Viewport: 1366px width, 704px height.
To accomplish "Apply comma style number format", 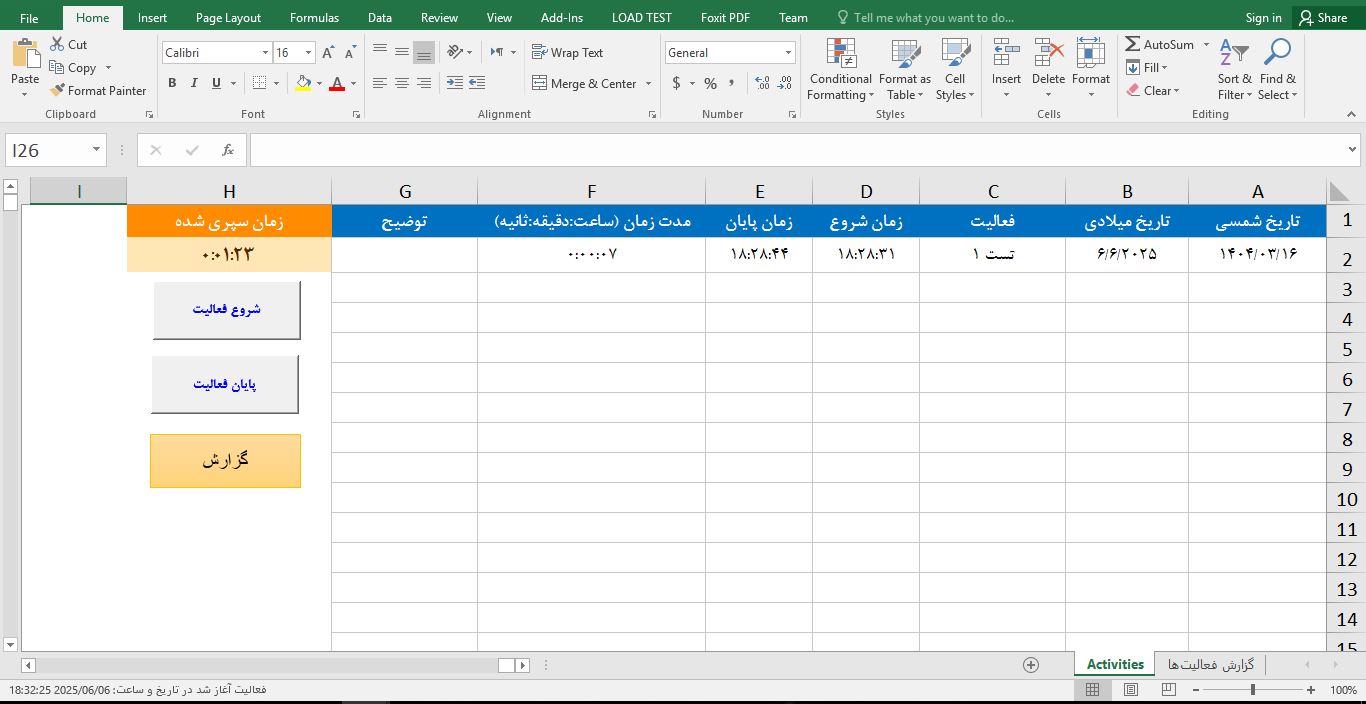I will pos(732,83).
